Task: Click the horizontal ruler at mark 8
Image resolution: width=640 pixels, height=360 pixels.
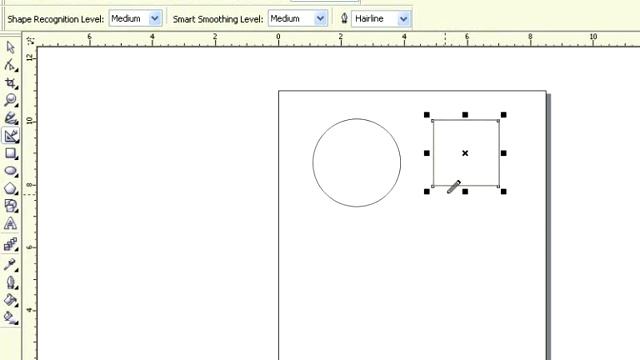Action: coord(530,38)
